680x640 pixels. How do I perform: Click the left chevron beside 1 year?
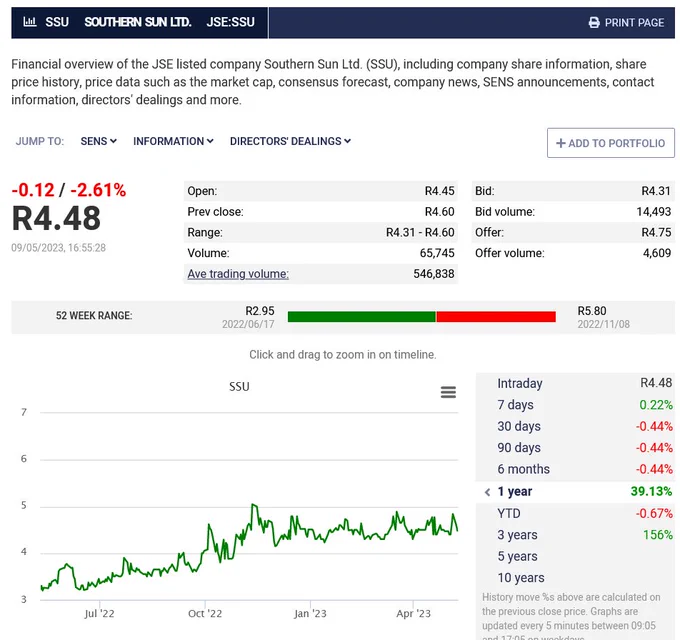487,492
